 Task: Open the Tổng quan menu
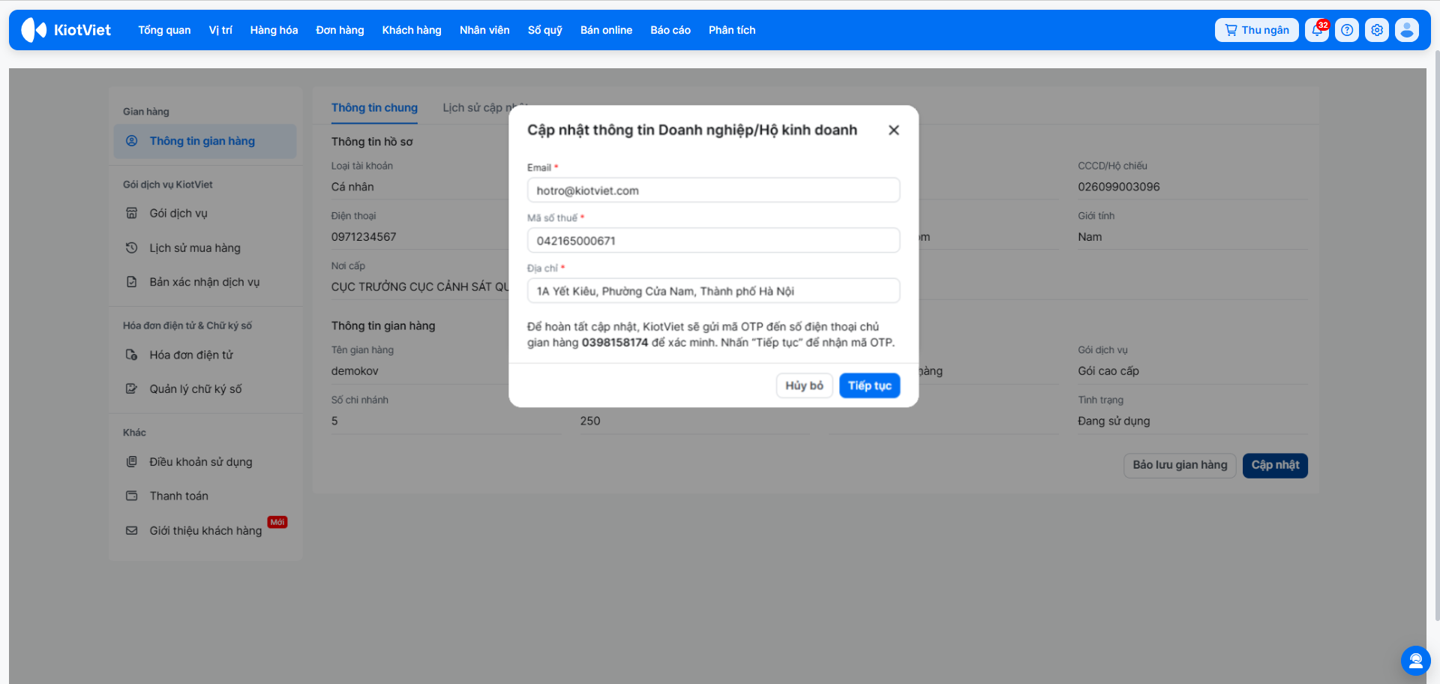pos(164,30)
